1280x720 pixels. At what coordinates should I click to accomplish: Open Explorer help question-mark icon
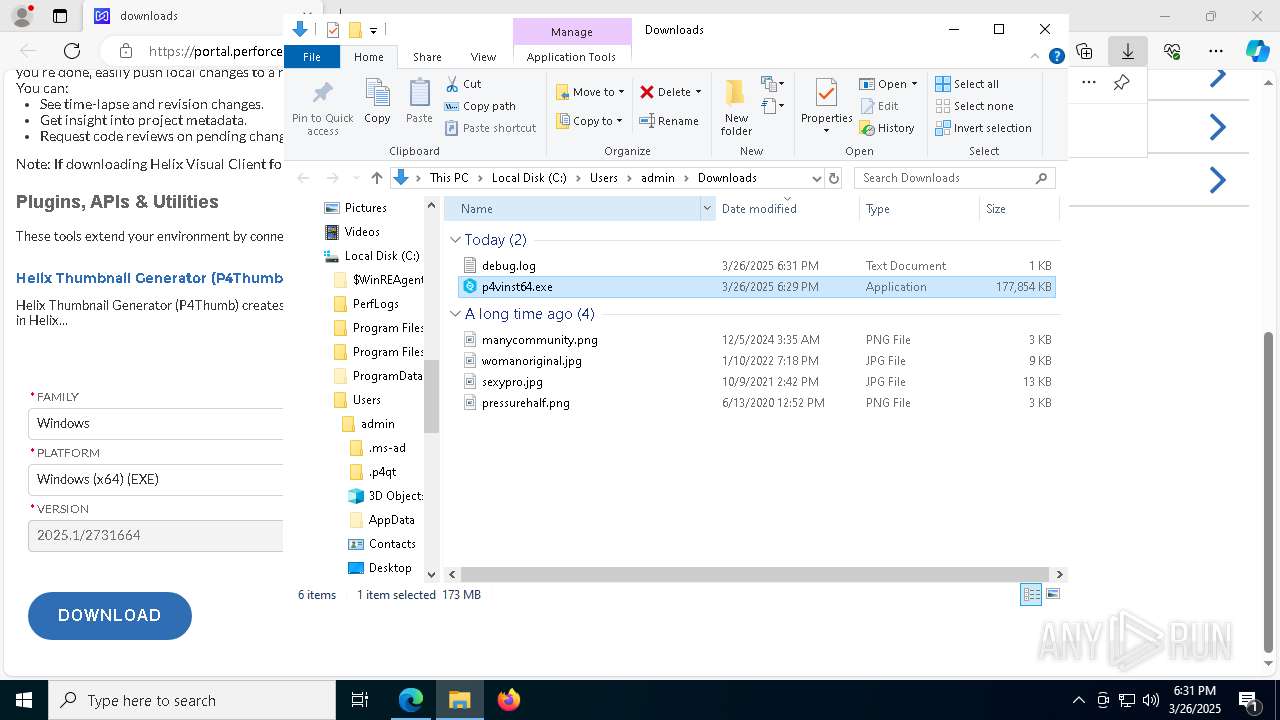(x=1056, y=56)
